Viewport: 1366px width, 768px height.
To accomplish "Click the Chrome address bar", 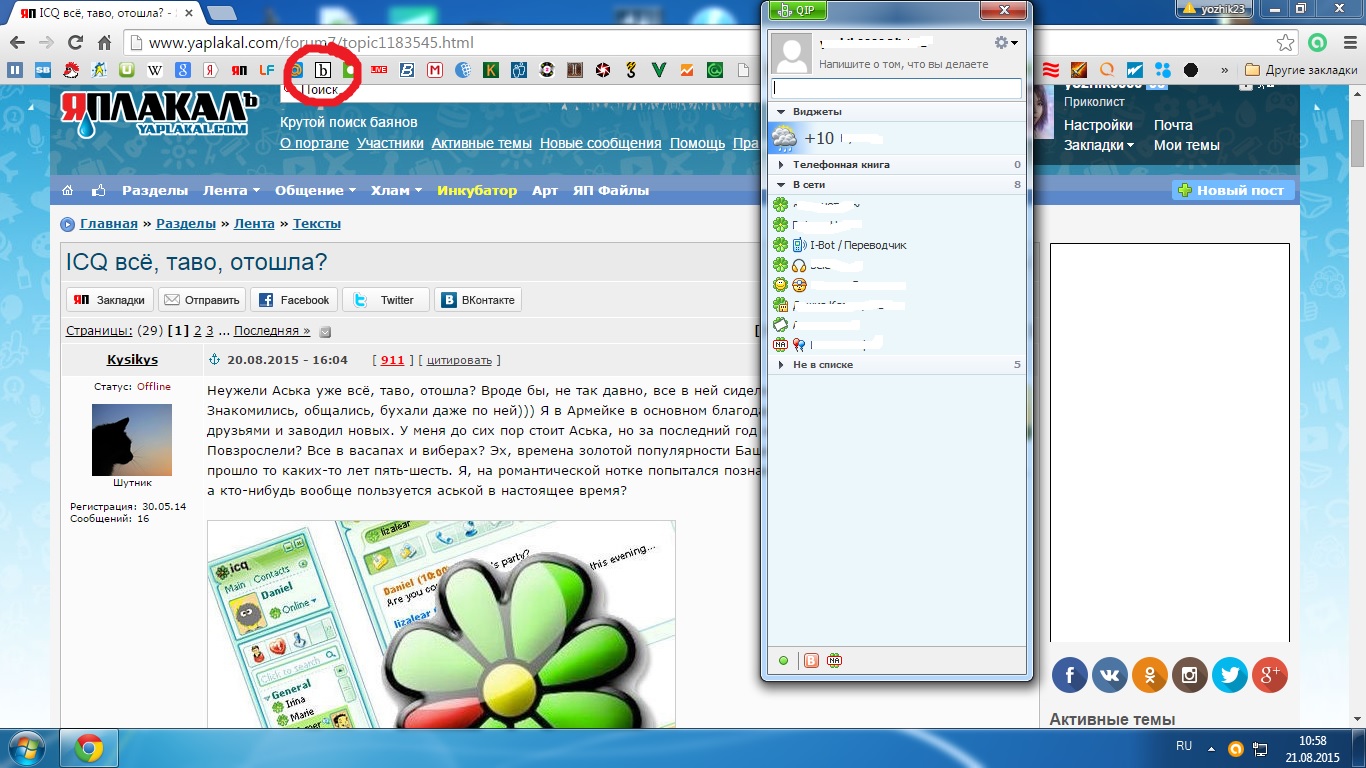I will [x=699, y=43].
